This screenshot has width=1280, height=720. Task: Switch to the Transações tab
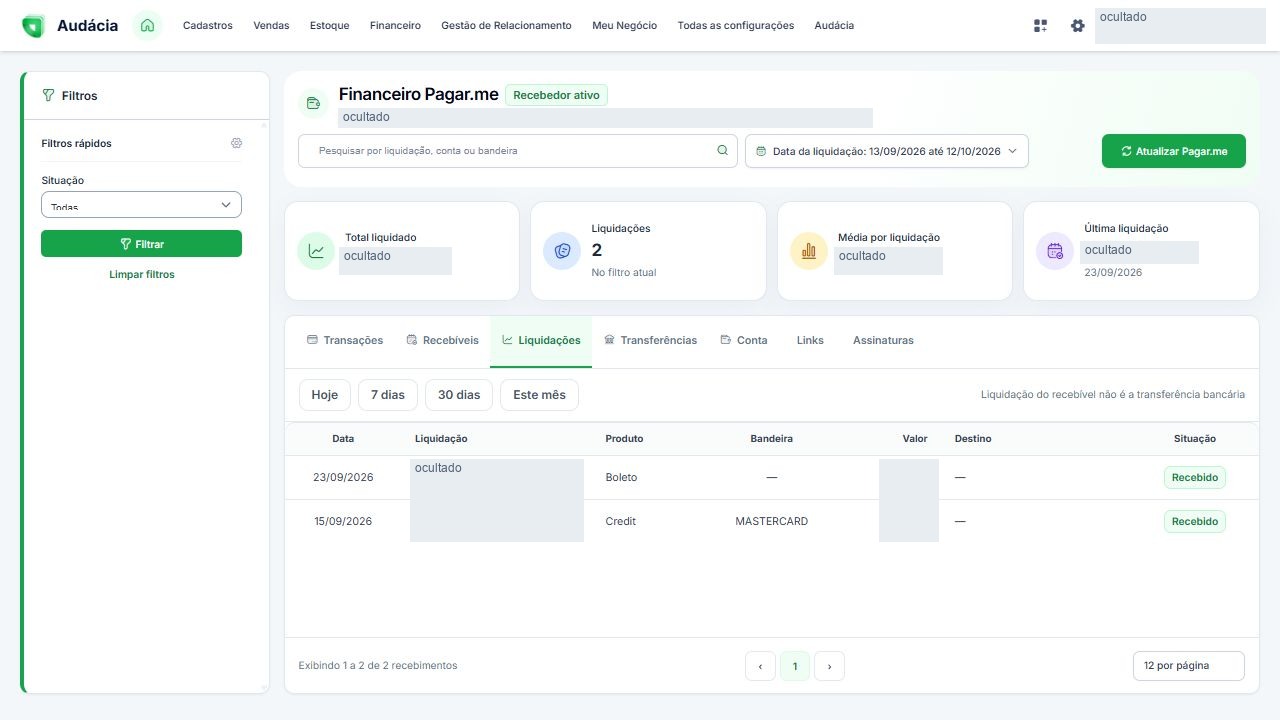tap(345, 341)
